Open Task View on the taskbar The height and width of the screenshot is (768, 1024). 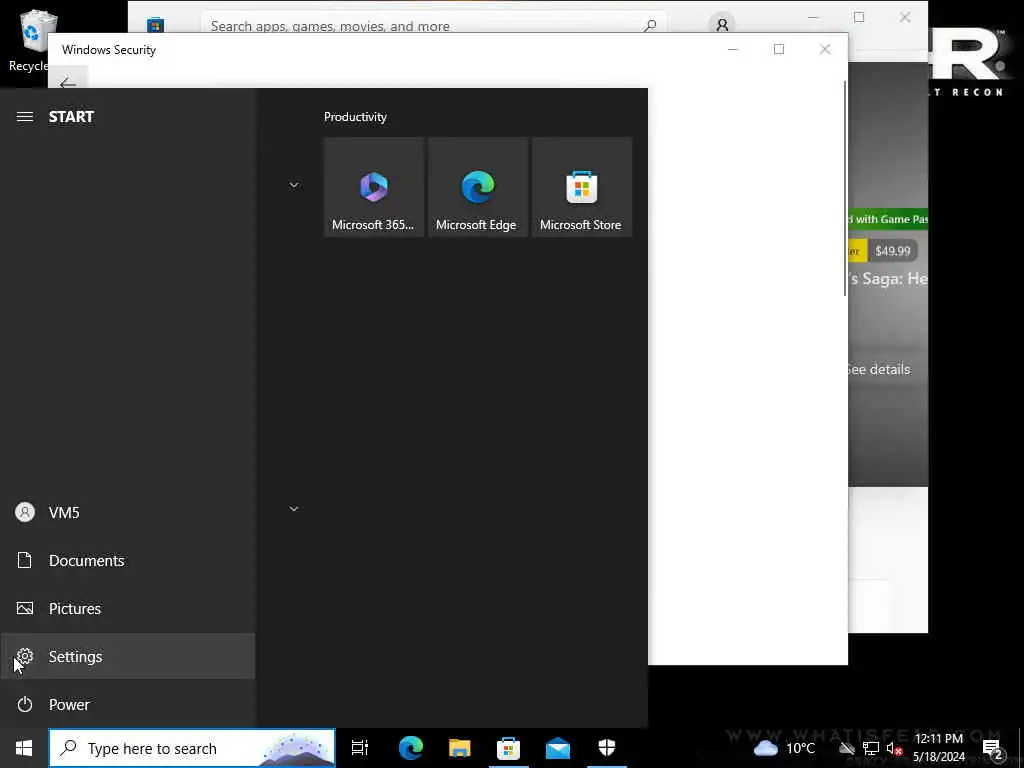[x=360, y=748]
